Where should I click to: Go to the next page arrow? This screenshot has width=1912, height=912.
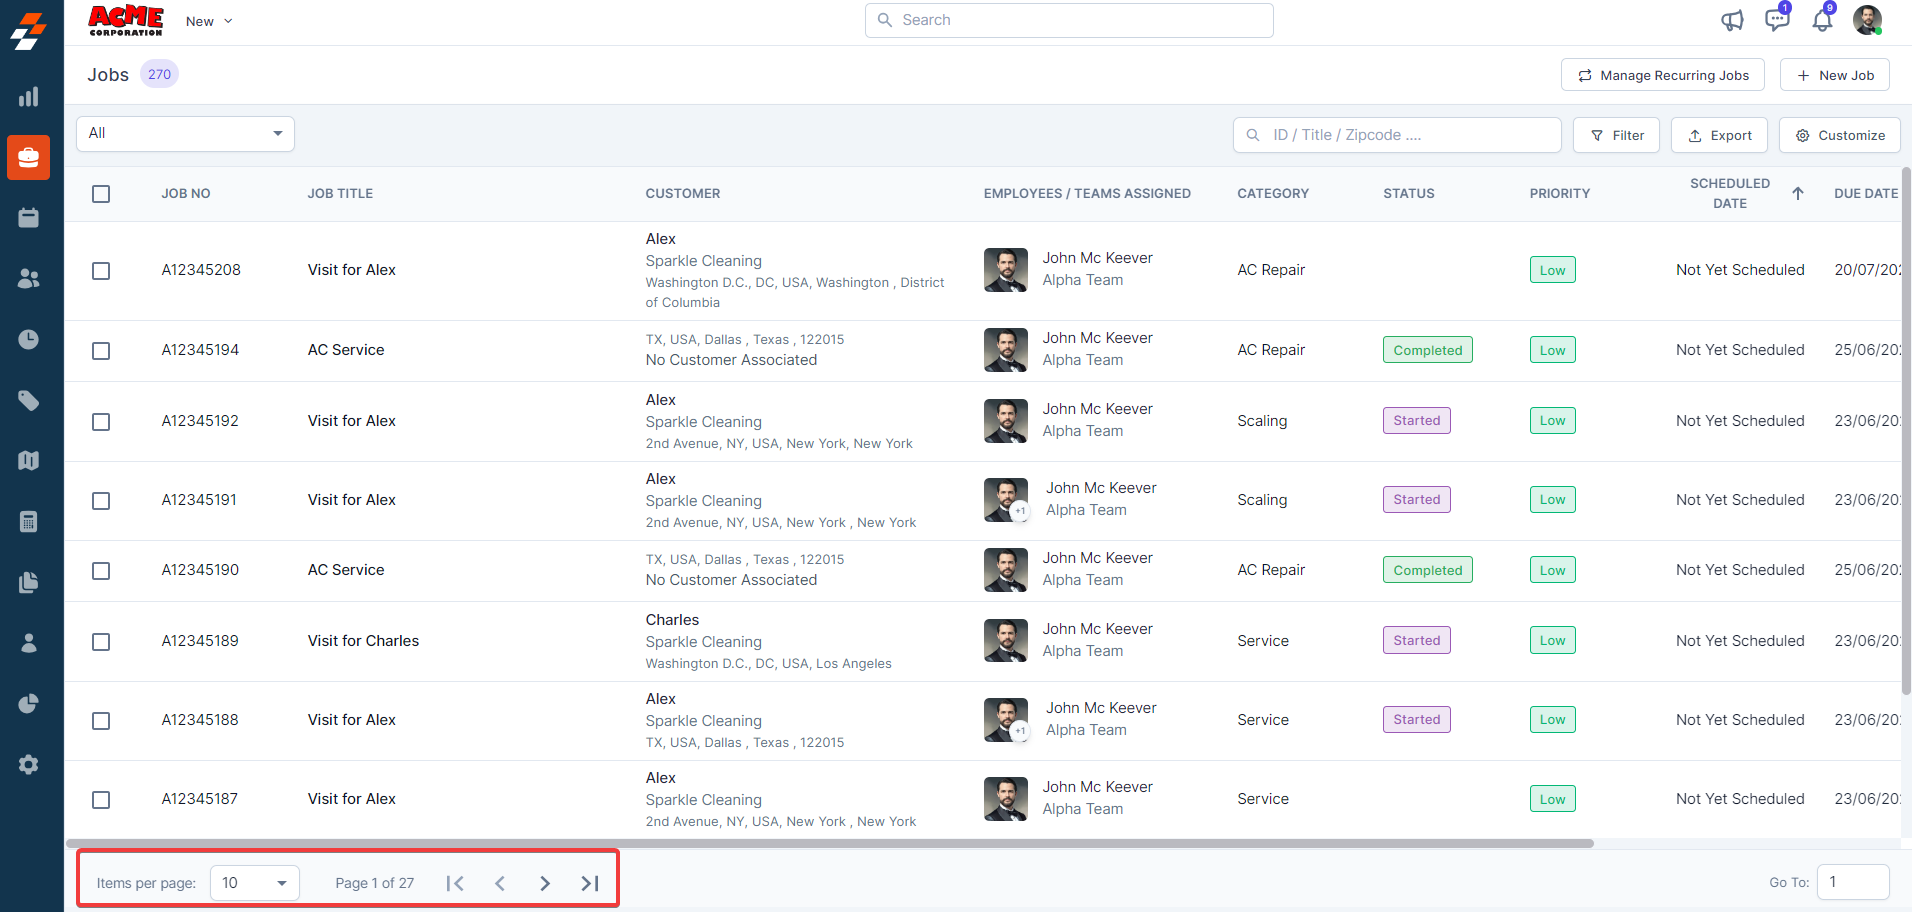click(545, 883)
